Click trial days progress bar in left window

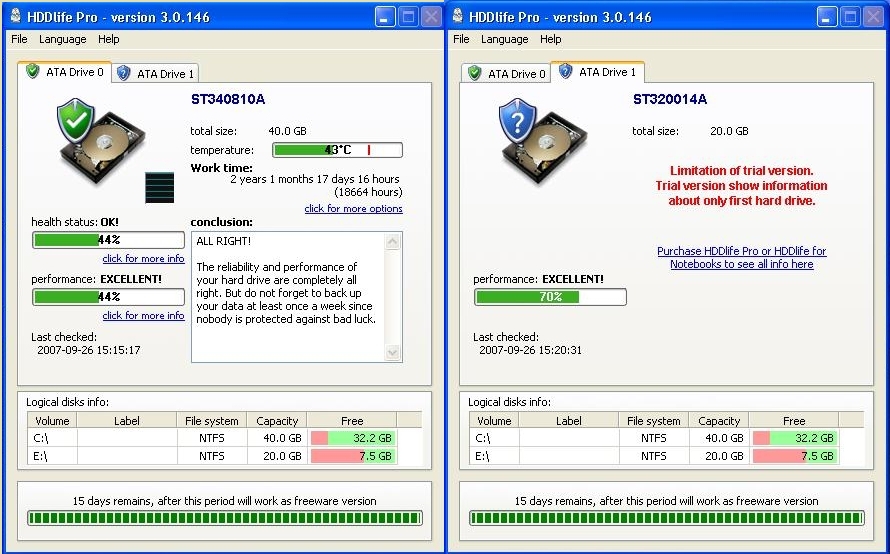click(x=225, y=518)
